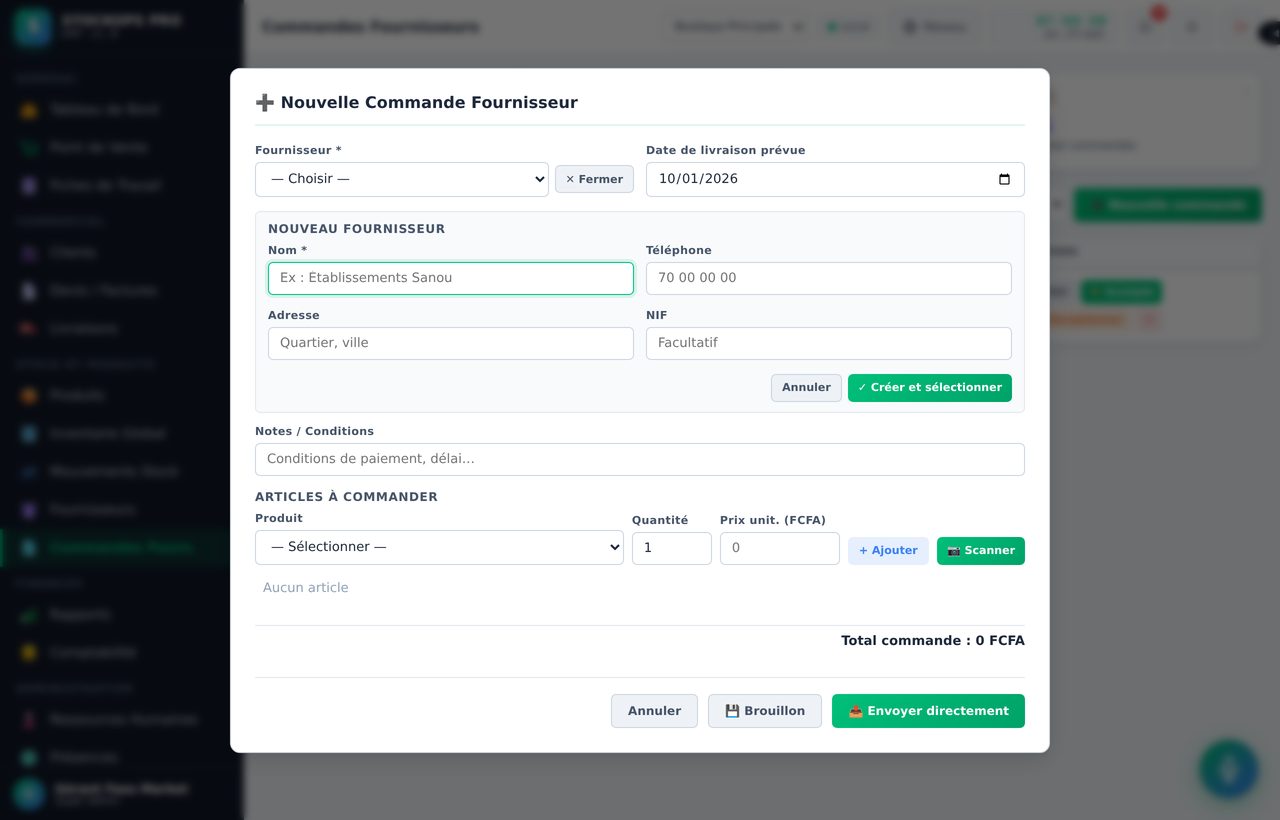The image size is (1280, 820).
Task: Click the Adresse Quartier, ville field
Action: click(451, 343)
